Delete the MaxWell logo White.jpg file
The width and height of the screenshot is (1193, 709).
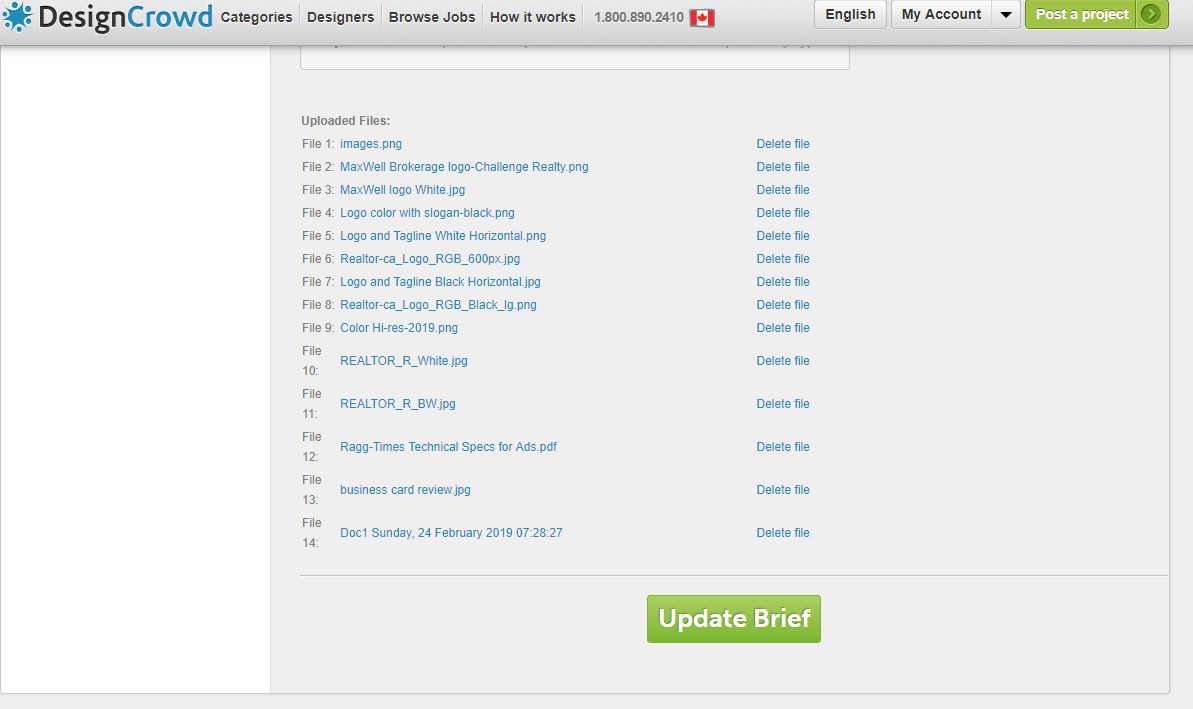pyautogui.click(x=783, y=190)
